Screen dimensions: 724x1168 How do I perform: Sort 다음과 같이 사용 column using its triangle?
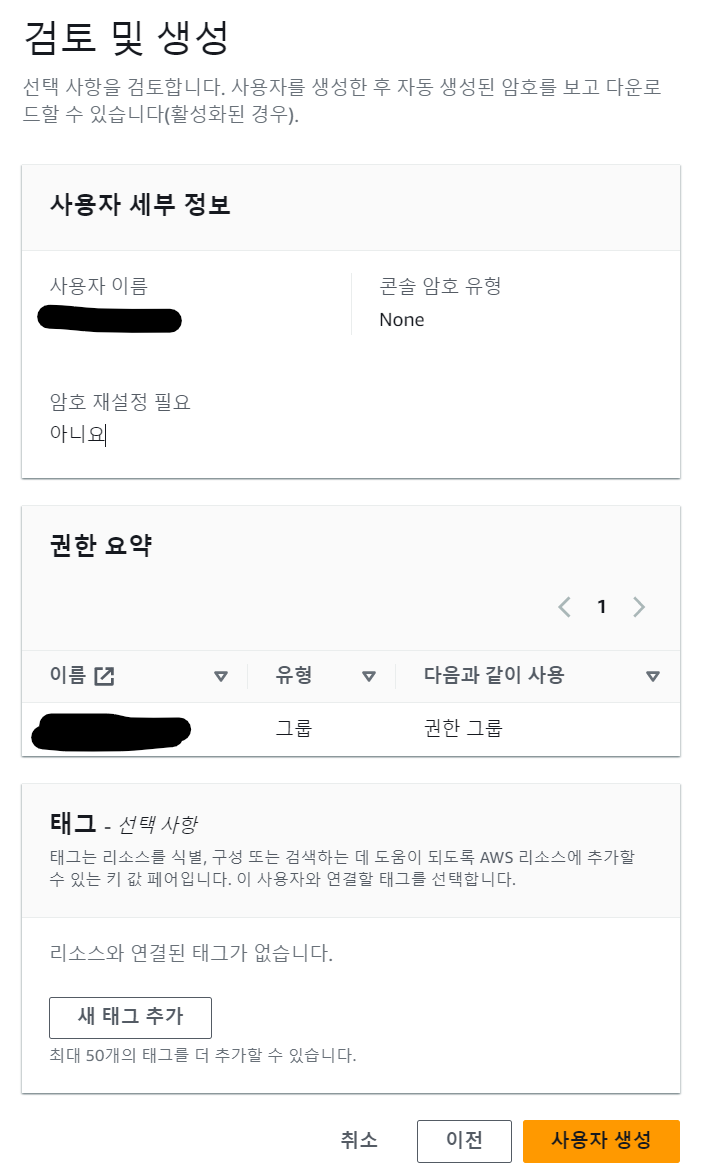[653, 676]
